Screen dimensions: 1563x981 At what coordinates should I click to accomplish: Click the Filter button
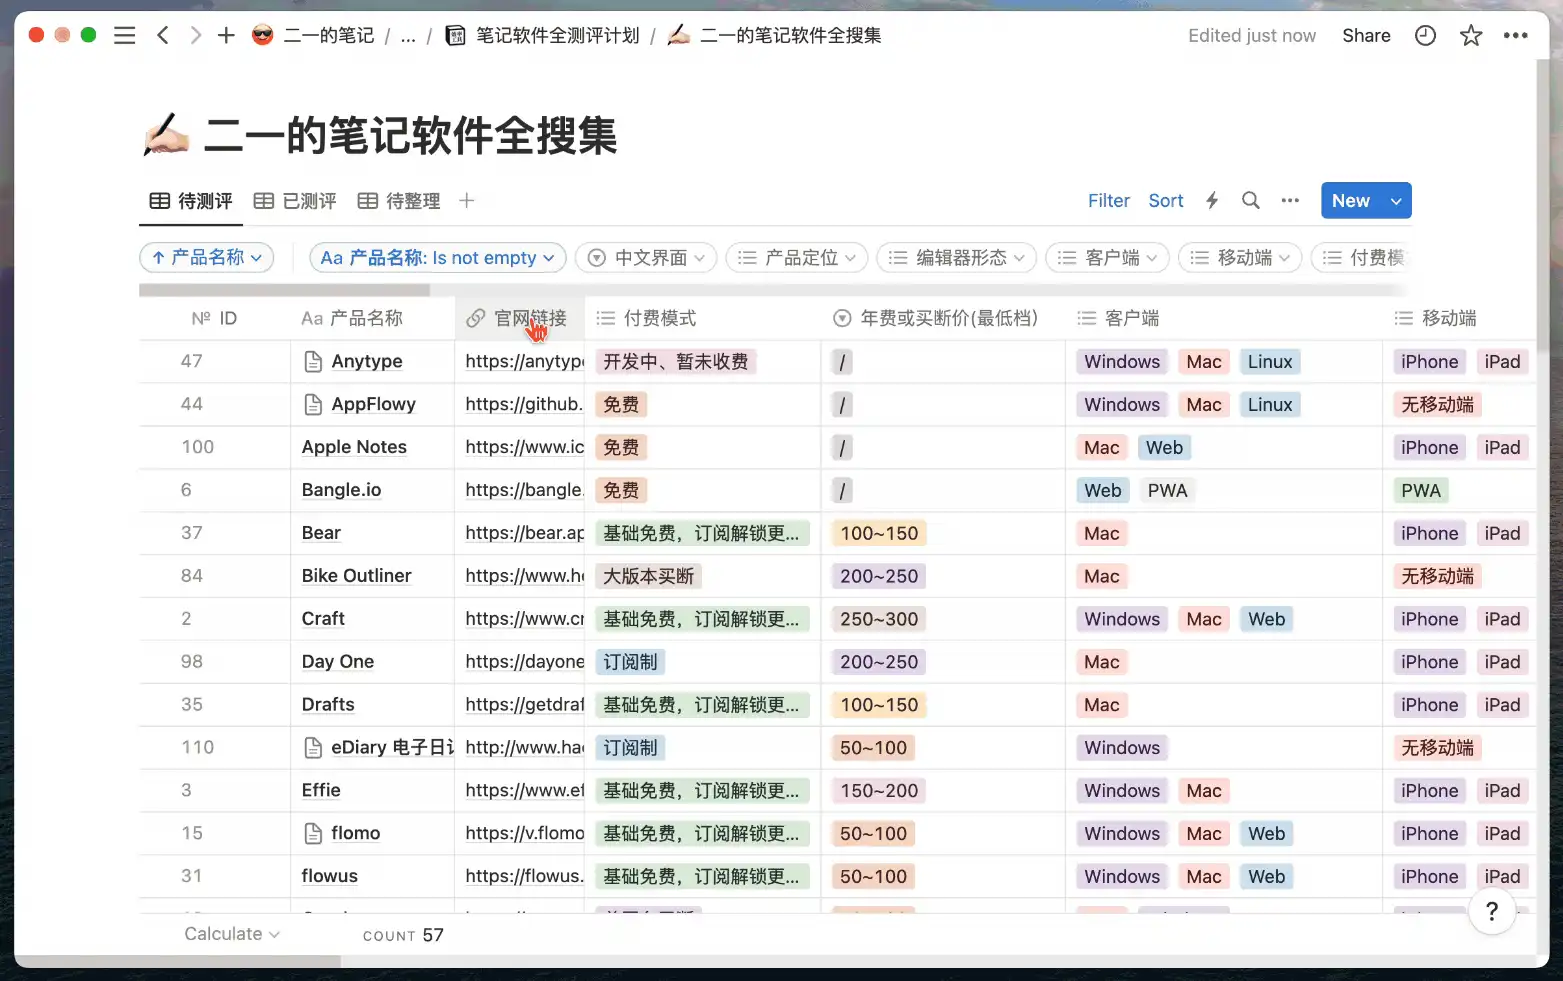tap(1108, 201)
